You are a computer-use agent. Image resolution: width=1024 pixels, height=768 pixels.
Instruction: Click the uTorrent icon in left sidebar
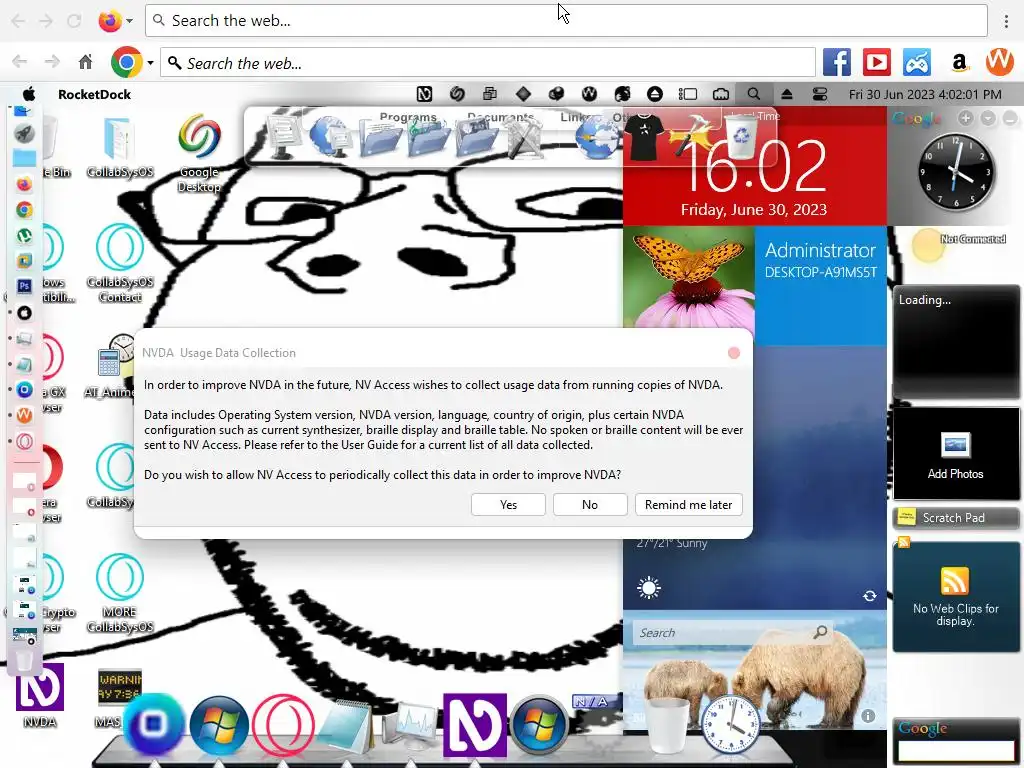(24, 235)
